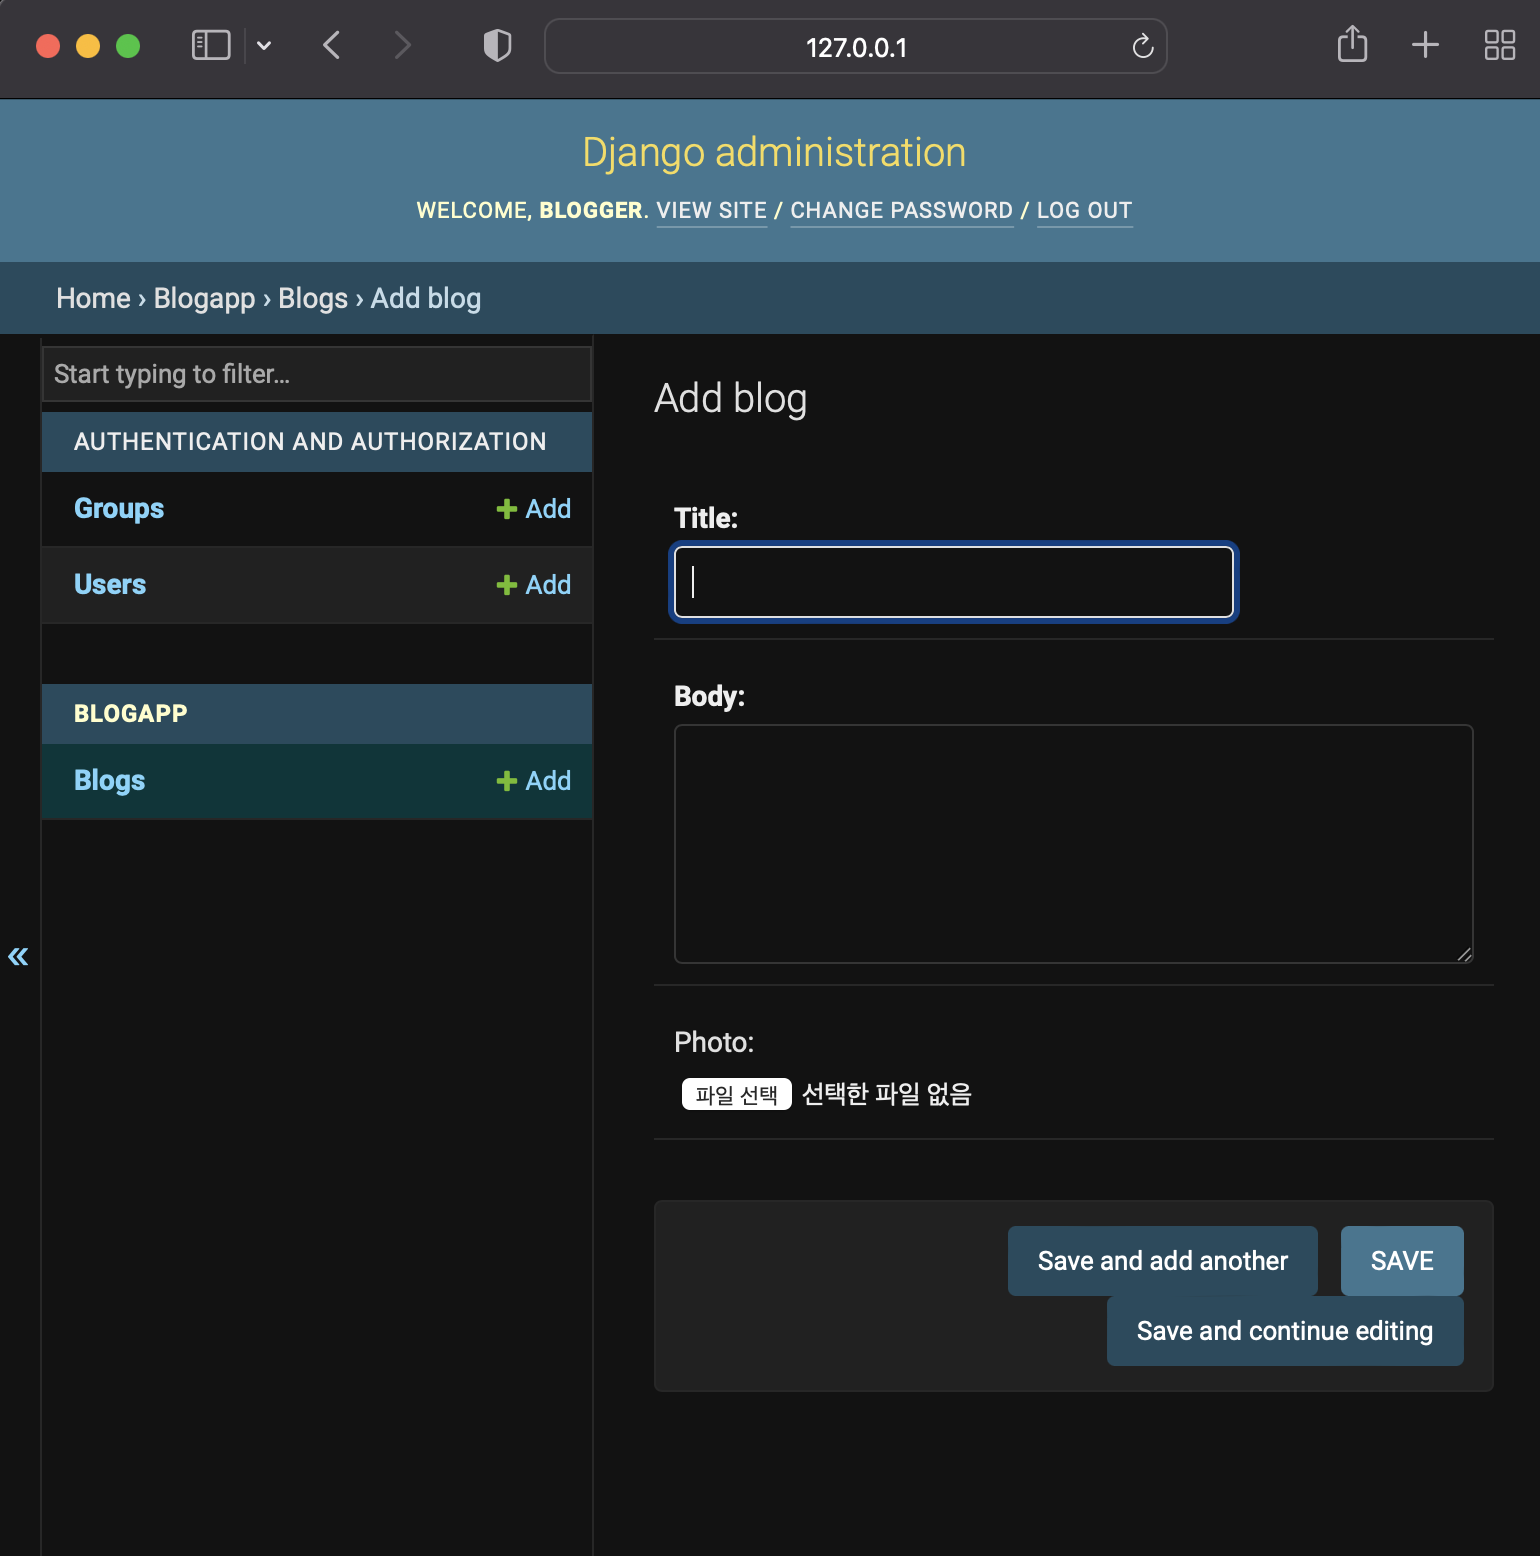Click the Share icon in toolbar
Screen dimensions: 1540x1556
point(1352,44)
